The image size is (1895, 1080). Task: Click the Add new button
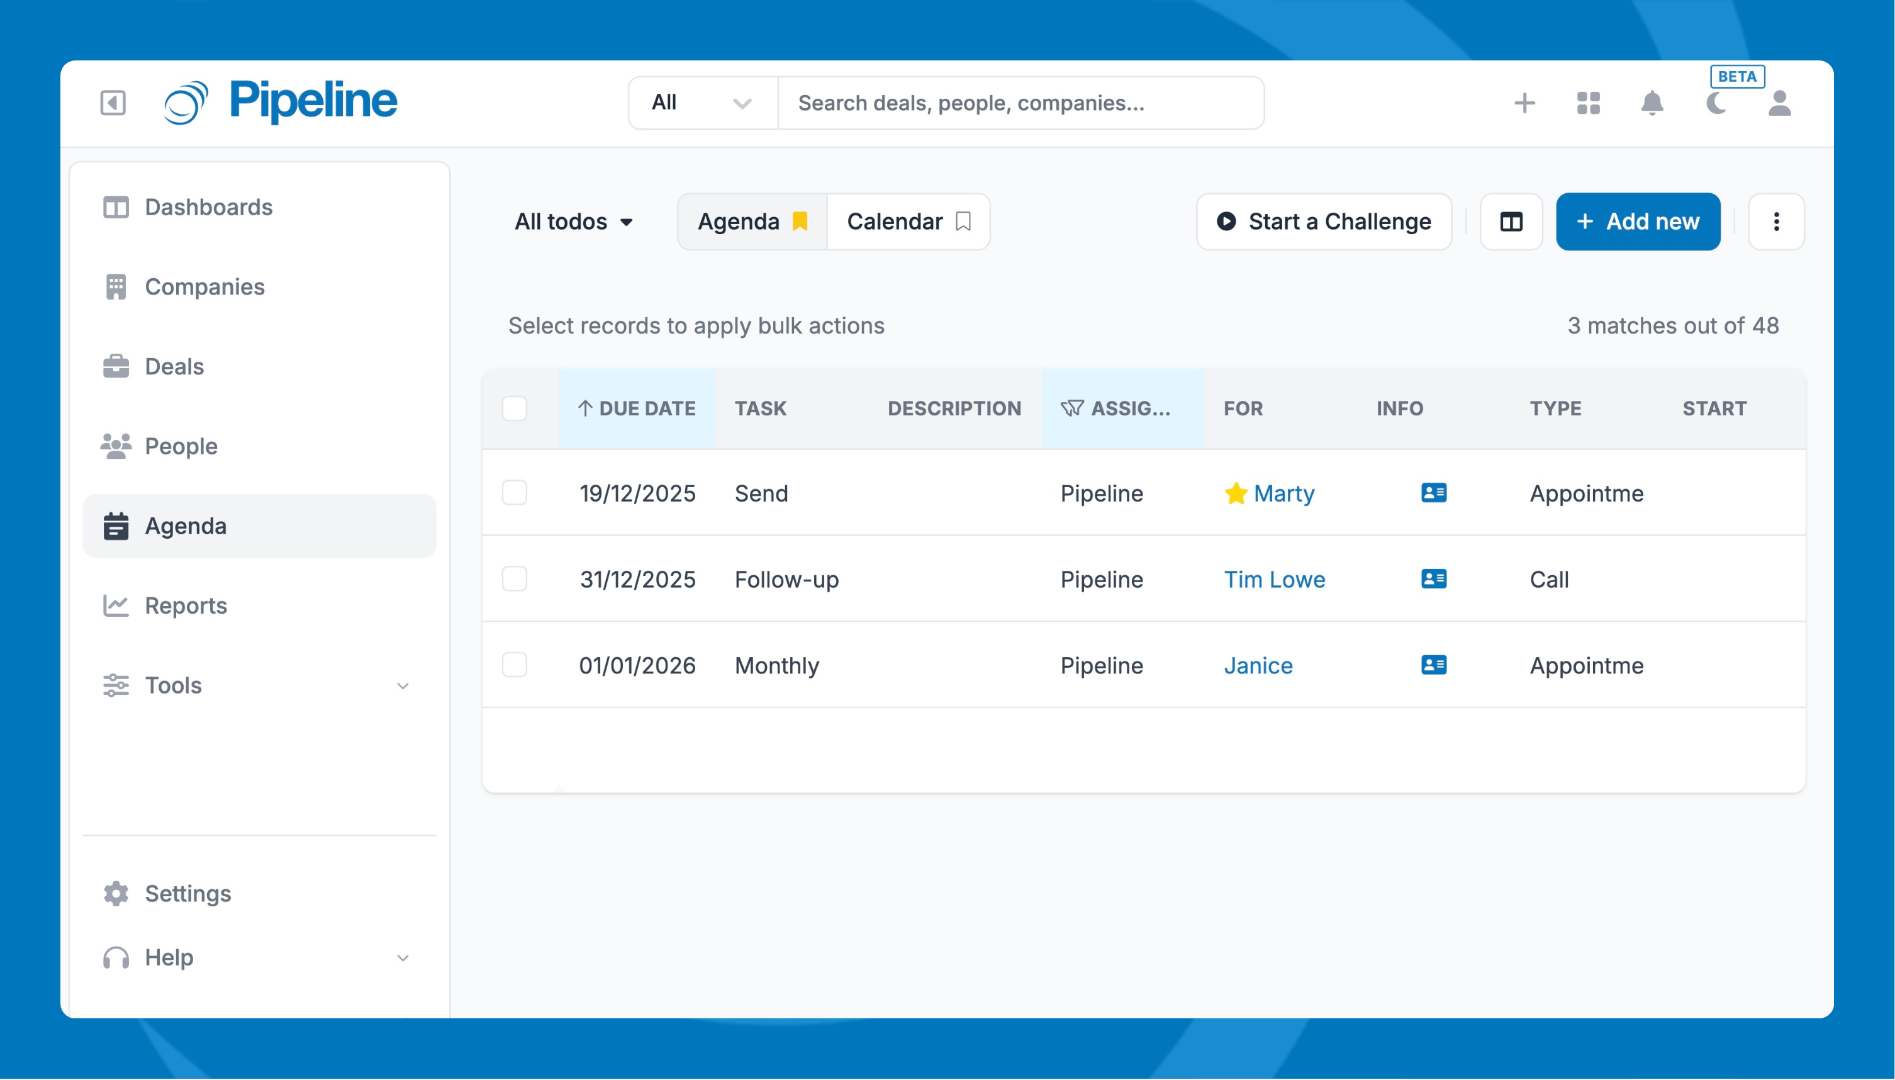(x=1637, y=222)
